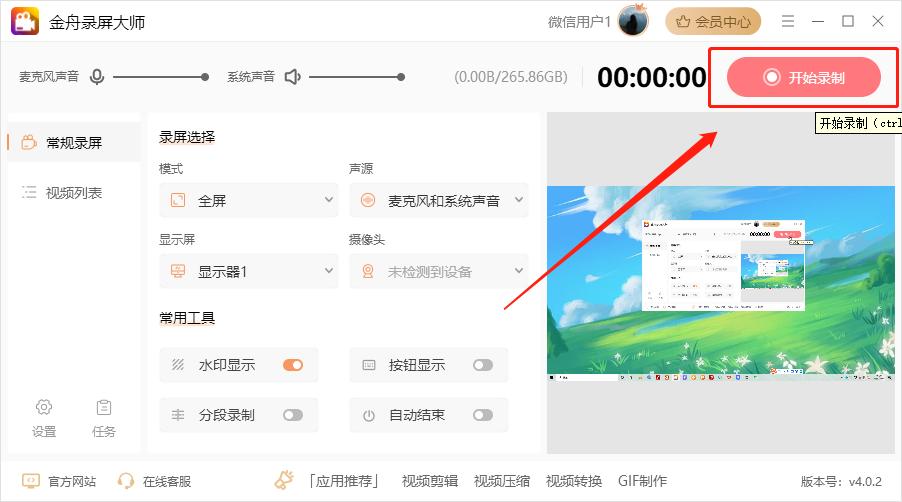Click the 水印显示 watermark stripes icon
Viewport: 902px width, 502px height.
178,365
